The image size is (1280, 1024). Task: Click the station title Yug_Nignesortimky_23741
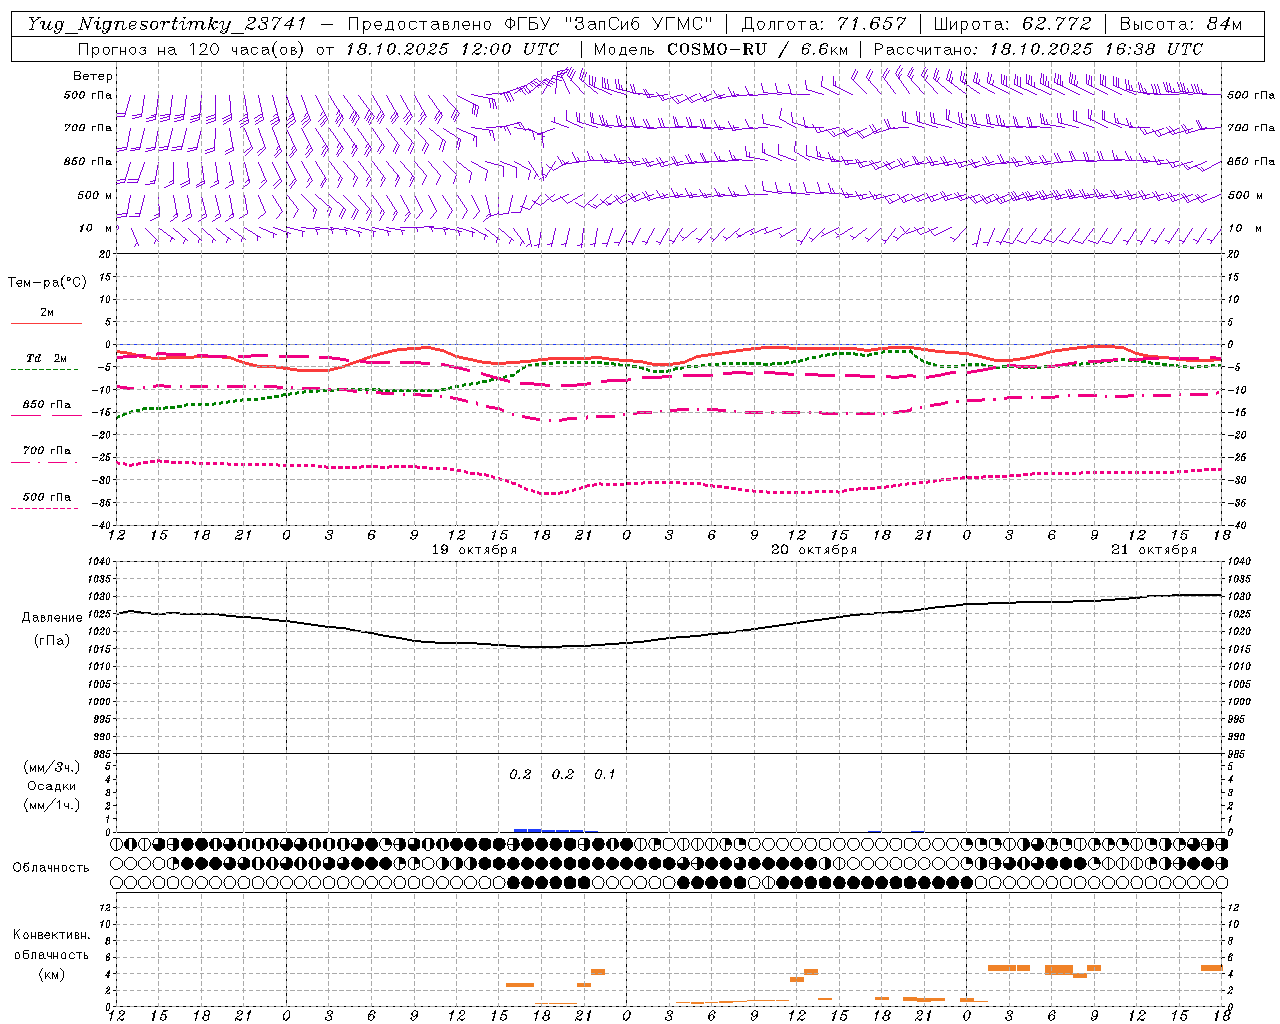point(166,24)
